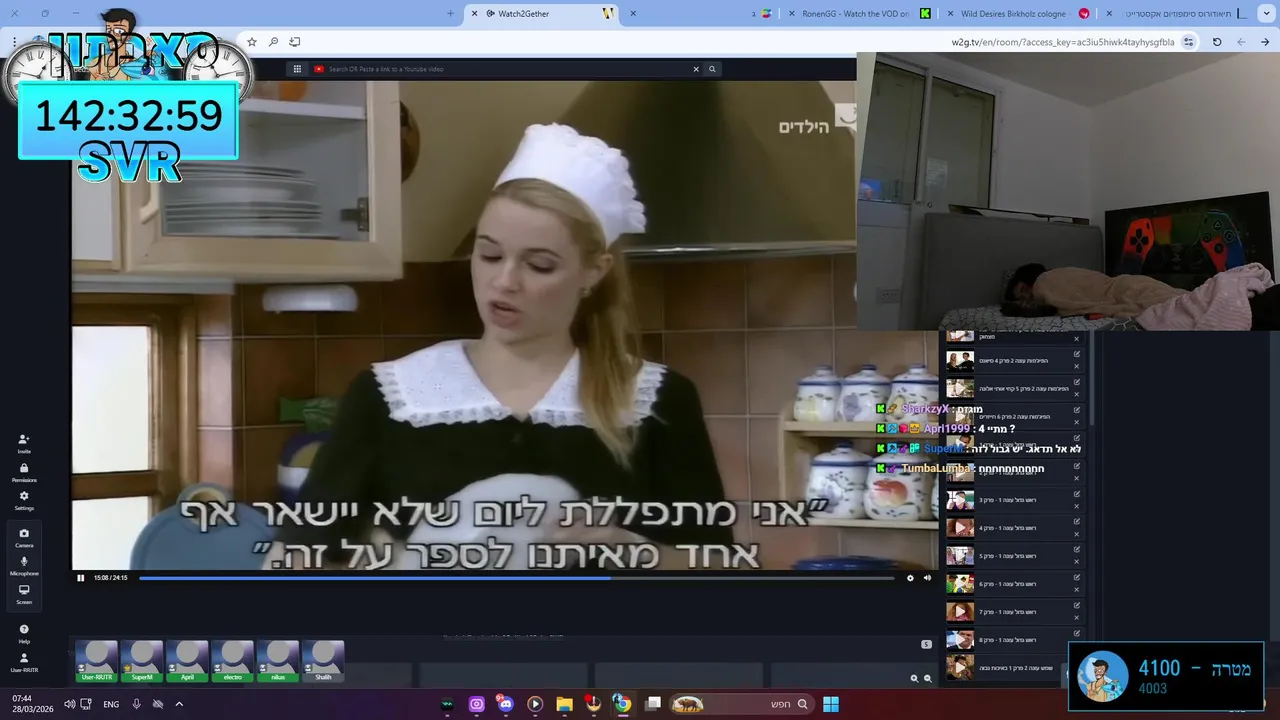Image resolution: width=1280 pixels, height=720 pixels.
Task: Select the April participant tile
Action: (x=187, y=661)
